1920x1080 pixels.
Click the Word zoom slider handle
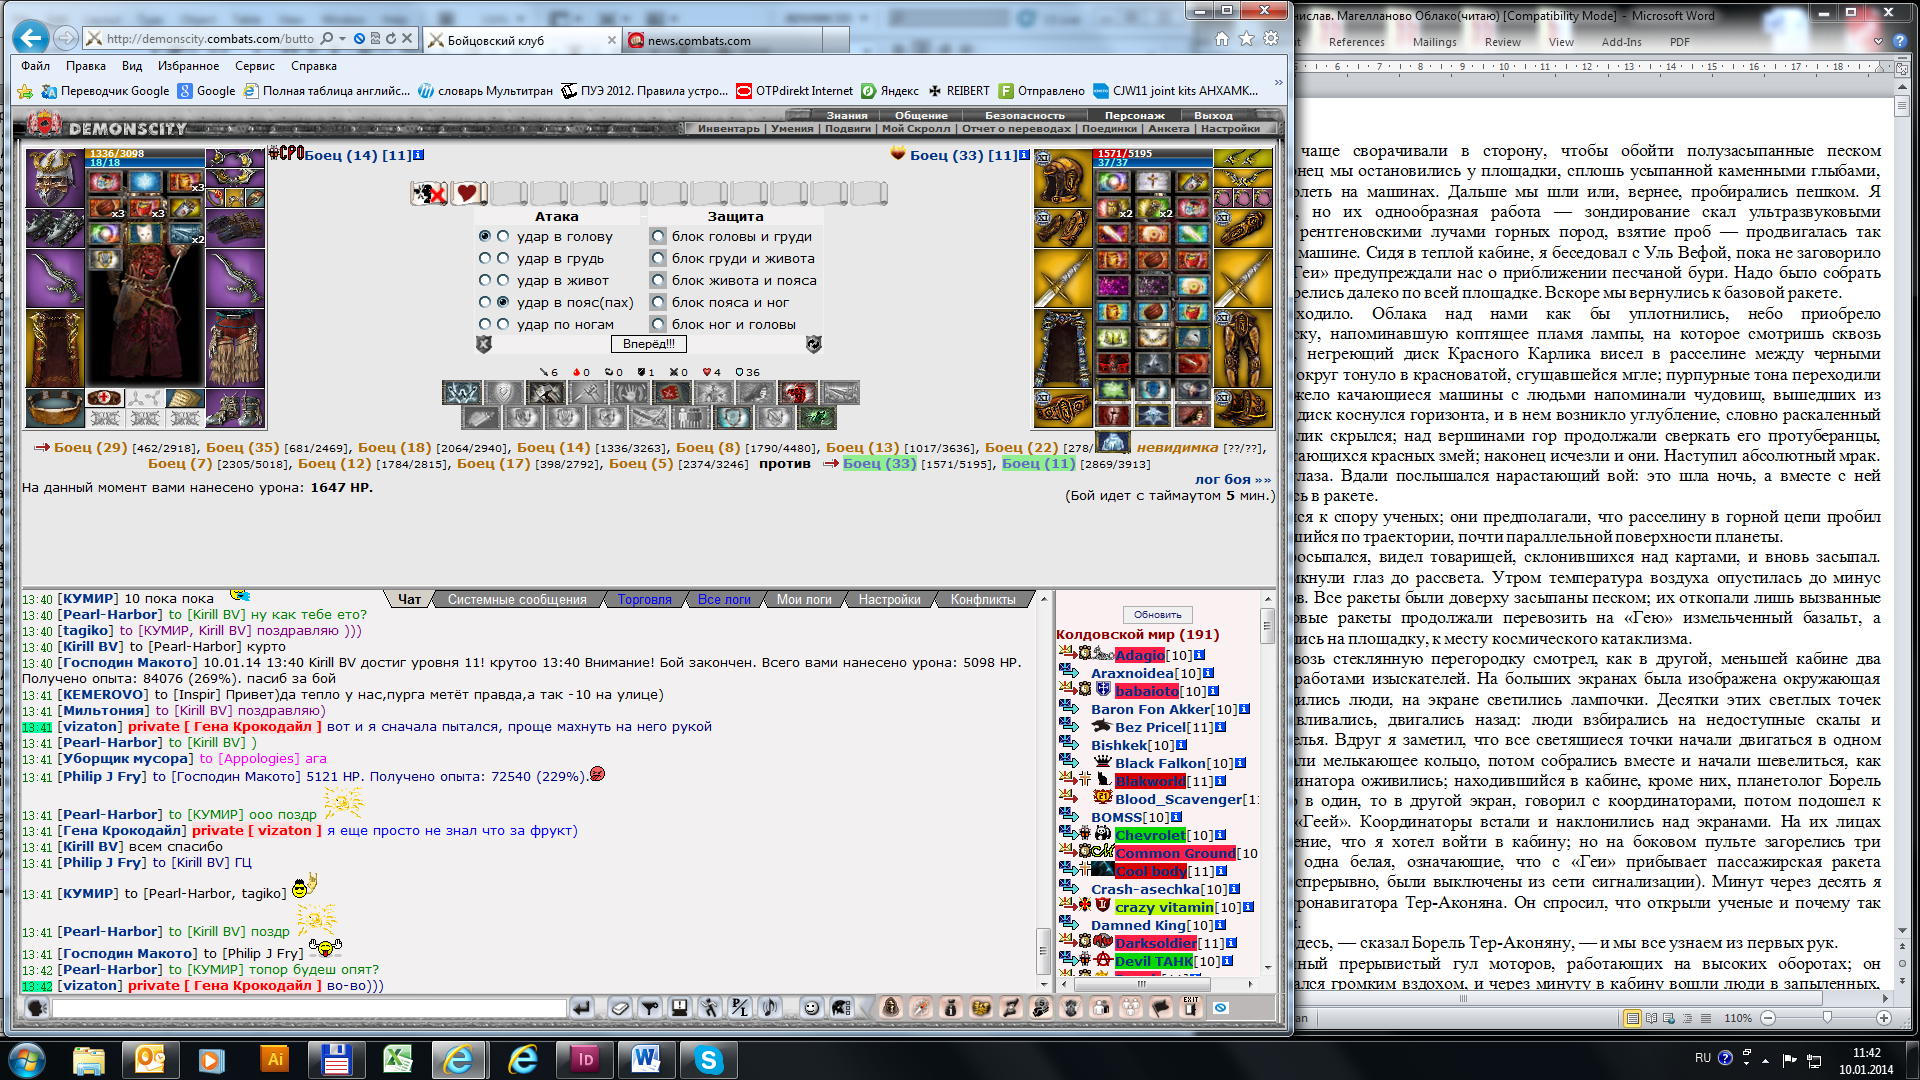click(x=1827, y=1018)
